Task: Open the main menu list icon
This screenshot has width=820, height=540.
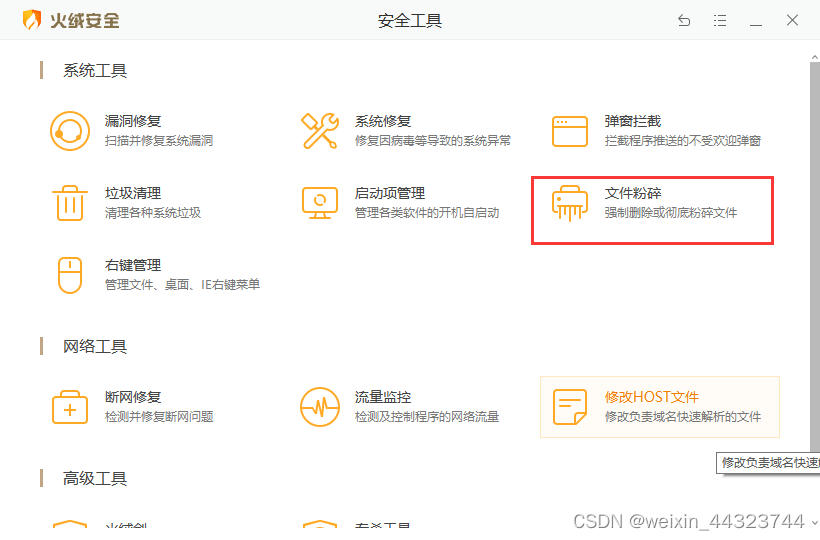Action: (720, 20)
